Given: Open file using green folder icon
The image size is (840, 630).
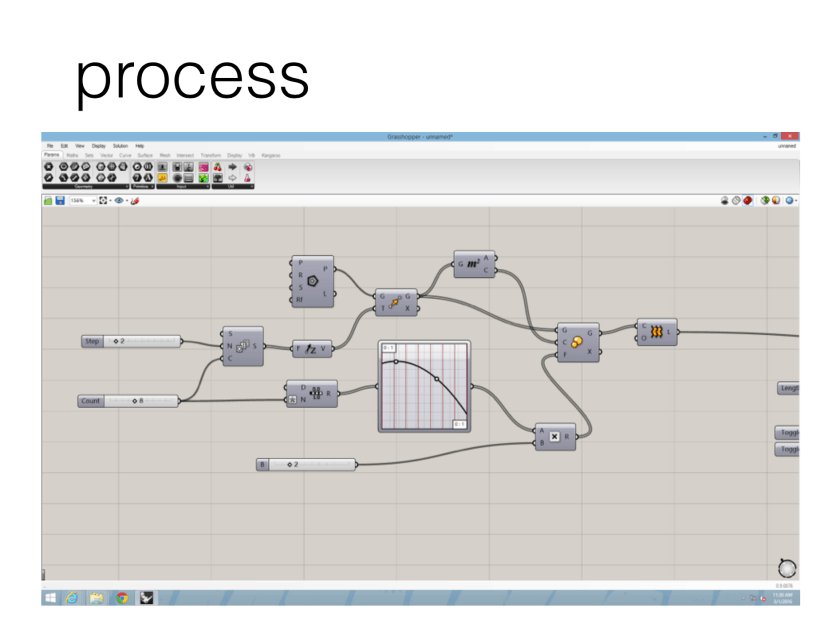Looking at the screenshot, I should [48, 200].
